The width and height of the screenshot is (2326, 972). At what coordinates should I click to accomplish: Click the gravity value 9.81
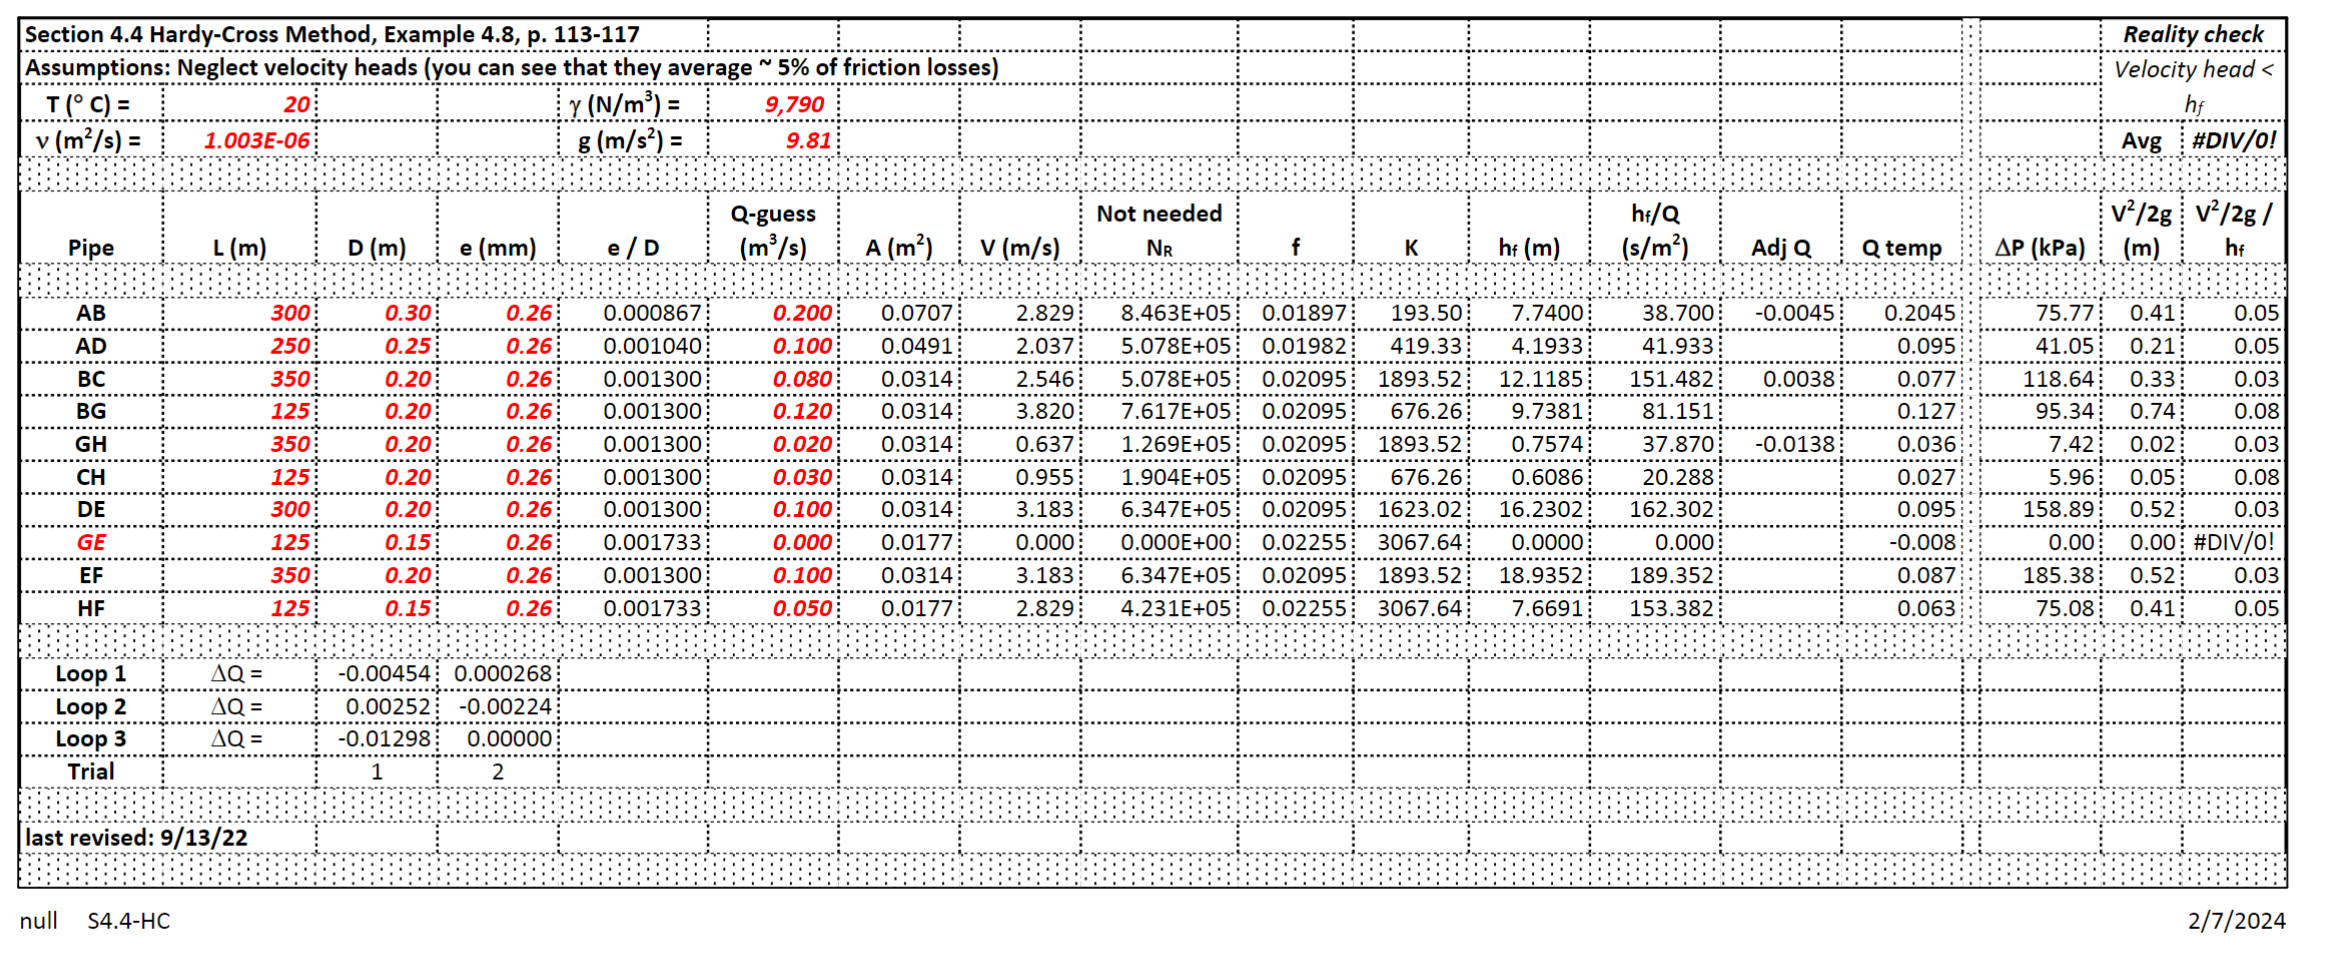[x=808, y=141]
